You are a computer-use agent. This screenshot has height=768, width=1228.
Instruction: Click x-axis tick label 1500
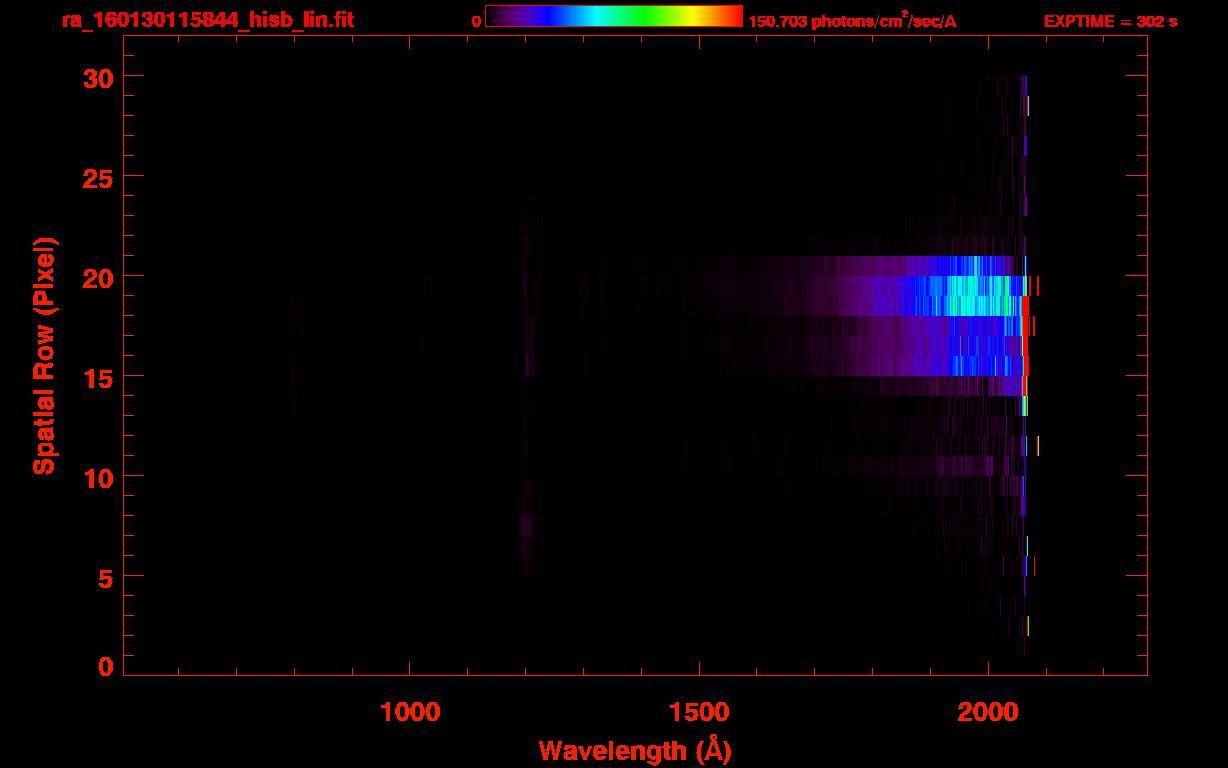699,711
